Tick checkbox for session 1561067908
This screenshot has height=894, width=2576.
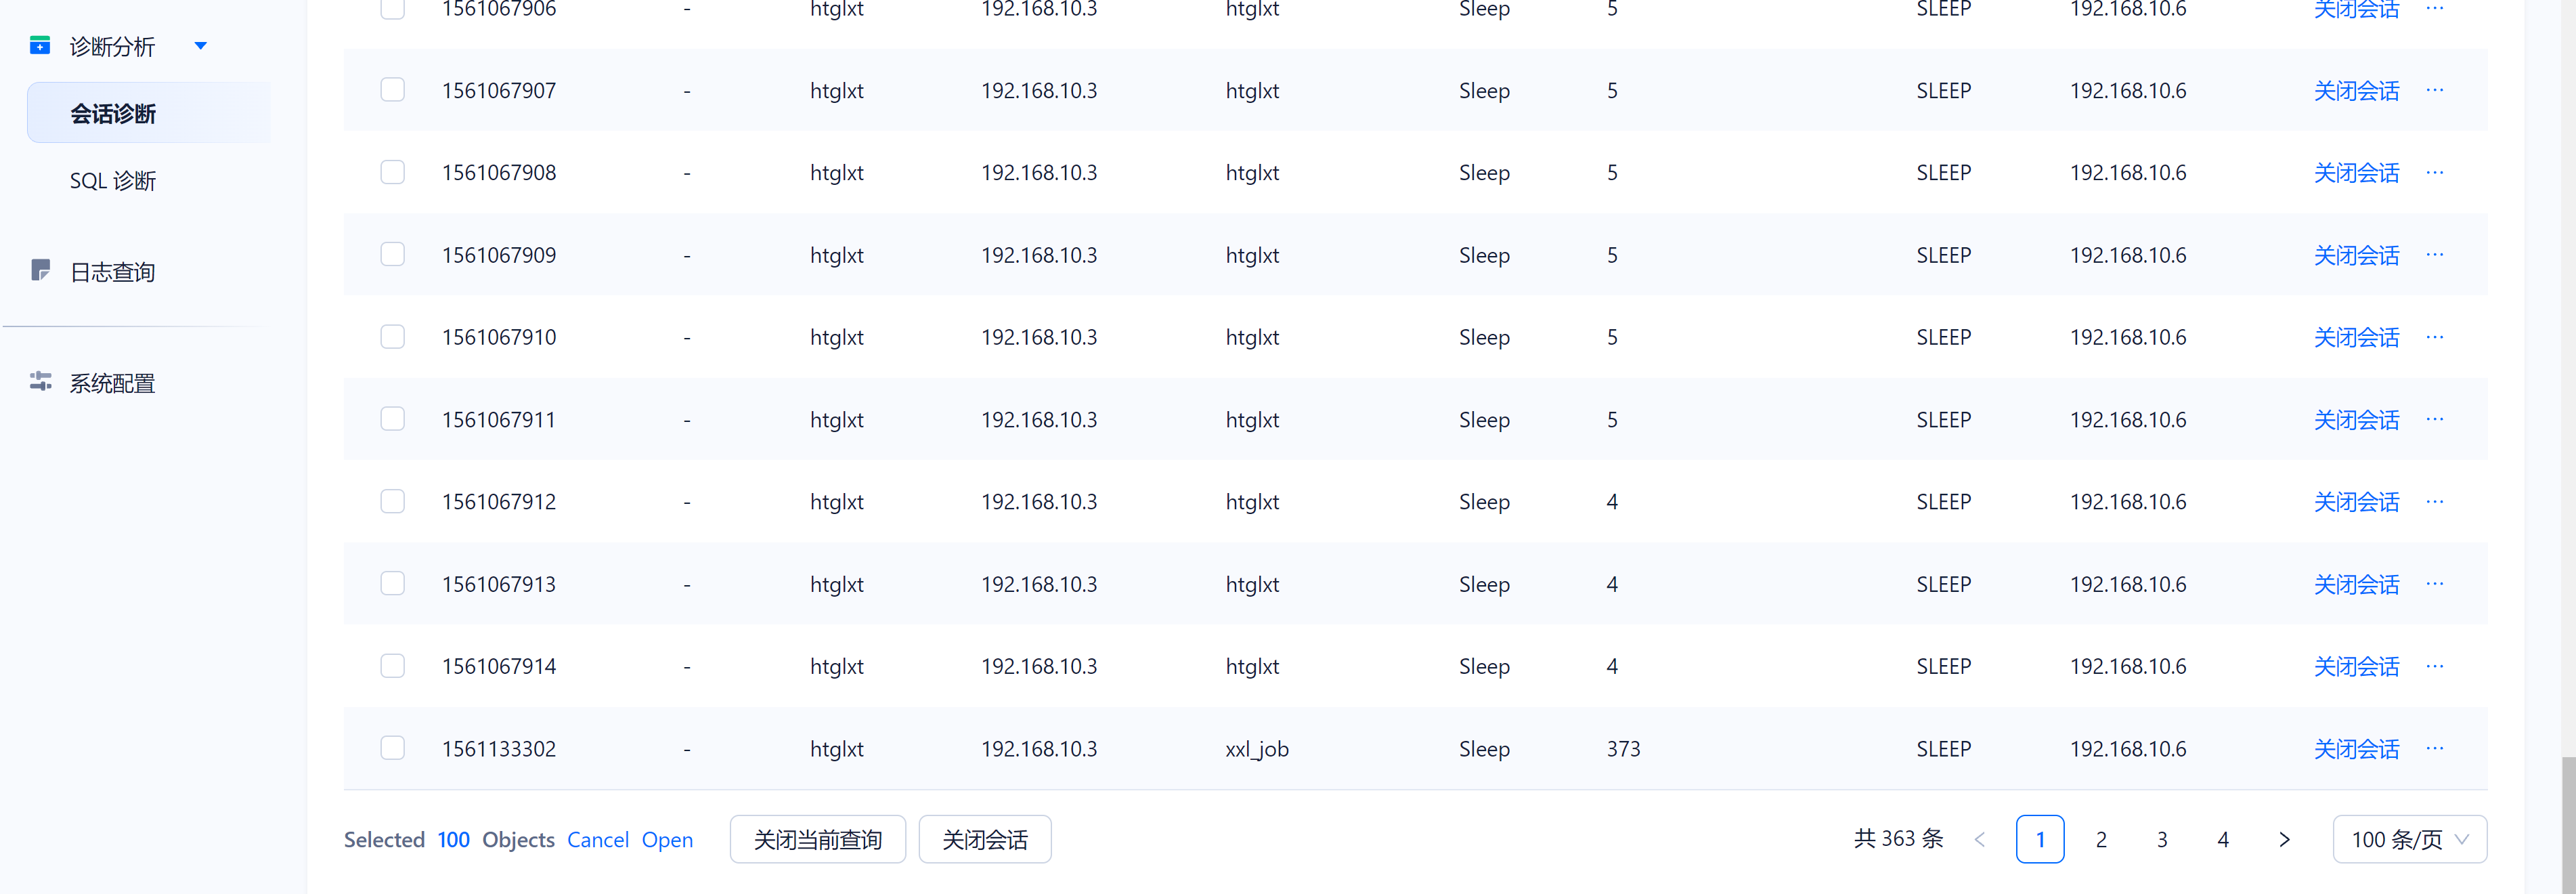(x=392, y=172)
